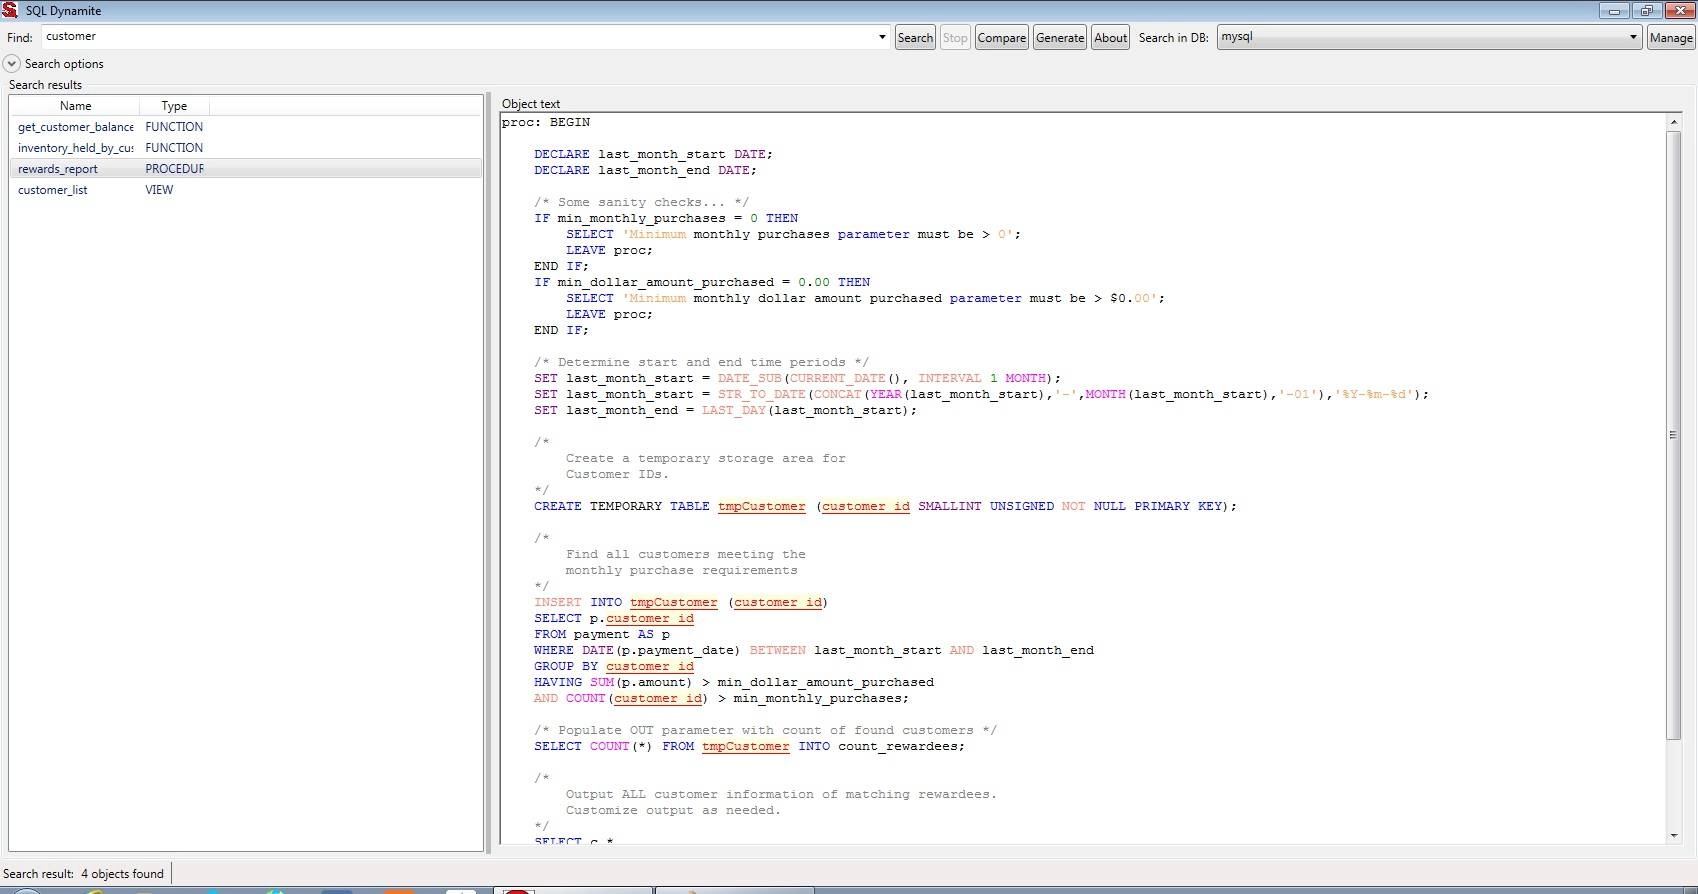Screen dimensions: 1698x894
Task: Click the object text scrollbar up arrow
Action: pos(1673,122)
